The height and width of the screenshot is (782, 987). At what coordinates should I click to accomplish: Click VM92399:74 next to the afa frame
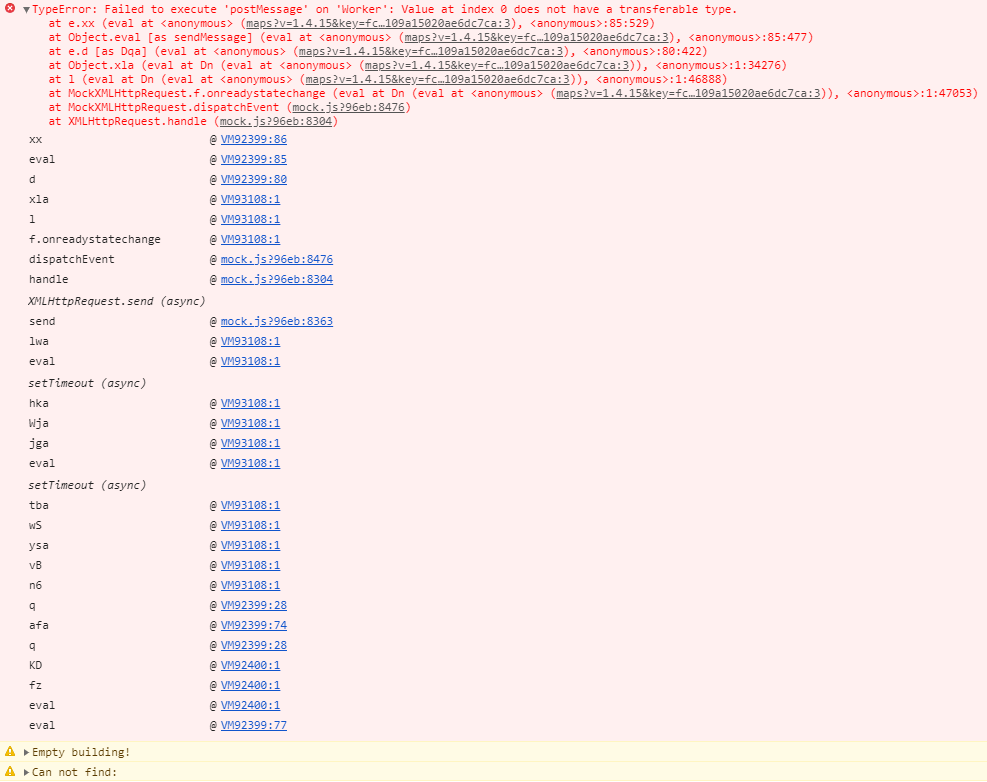(248, 624)
